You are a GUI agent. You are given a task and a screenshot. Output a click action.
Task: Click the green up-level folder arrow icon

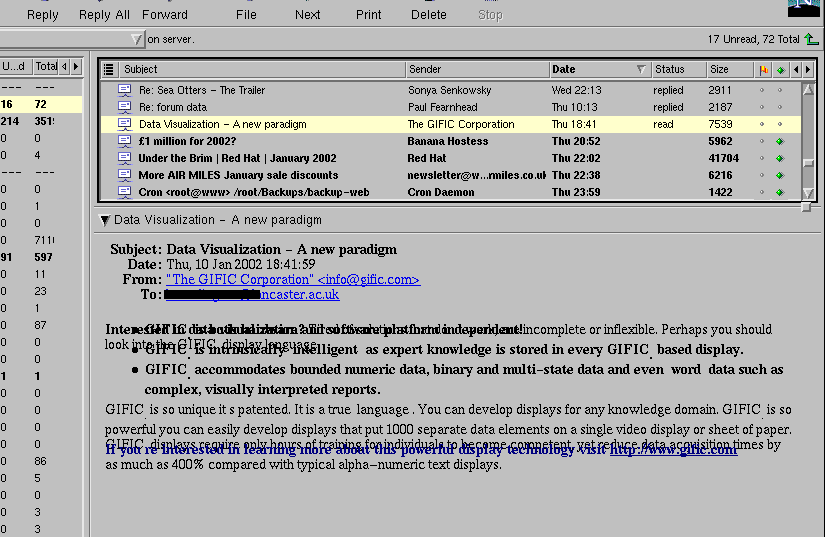pos(811,38)
